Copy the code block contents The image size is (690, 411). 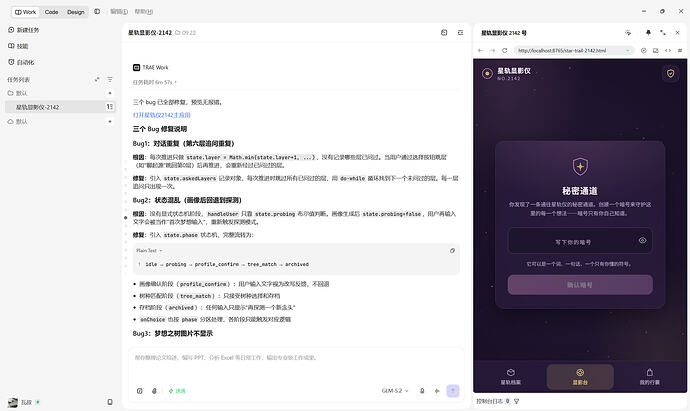pyautogui.click(x=452, y=250)
